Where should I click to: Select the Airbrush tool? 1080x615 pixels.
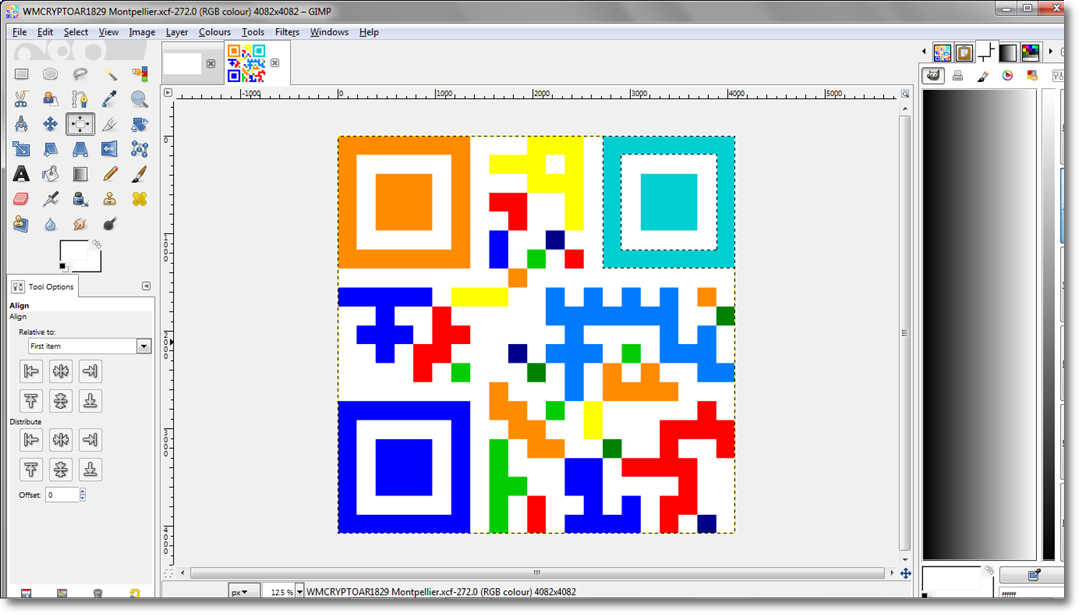click(50, 199)
